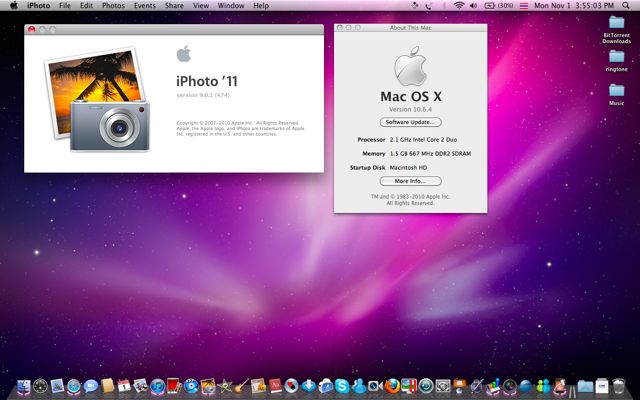Click Version 10.6.4 text
Viewport: 640px width, 400px height.
tap(410, 109)
